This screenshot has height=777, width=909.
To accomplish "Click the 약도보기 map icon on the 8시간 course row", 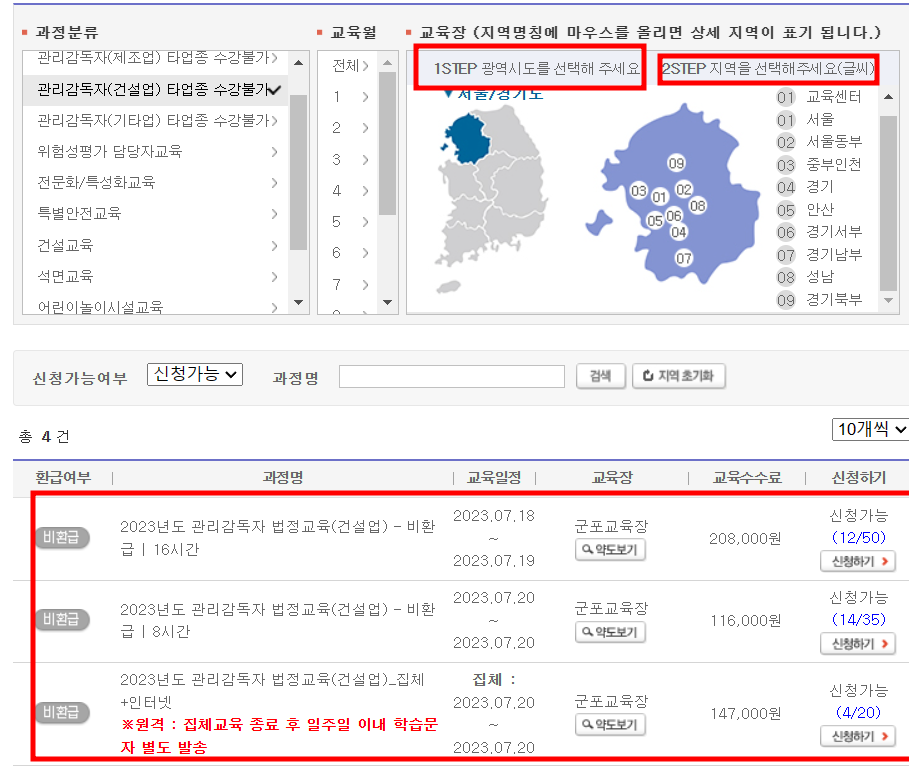I will (609, 631).
